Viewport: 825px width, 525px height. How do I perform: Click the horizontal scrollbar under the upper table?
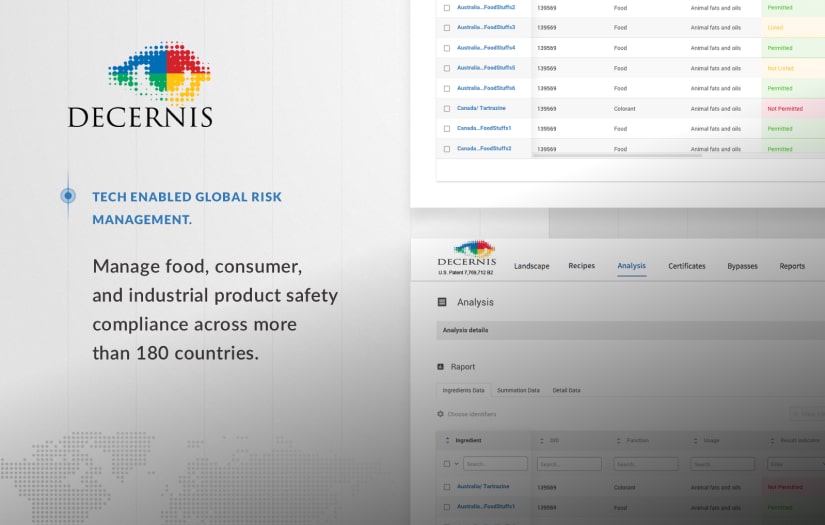pyautogui.click(x=617, y=155)
